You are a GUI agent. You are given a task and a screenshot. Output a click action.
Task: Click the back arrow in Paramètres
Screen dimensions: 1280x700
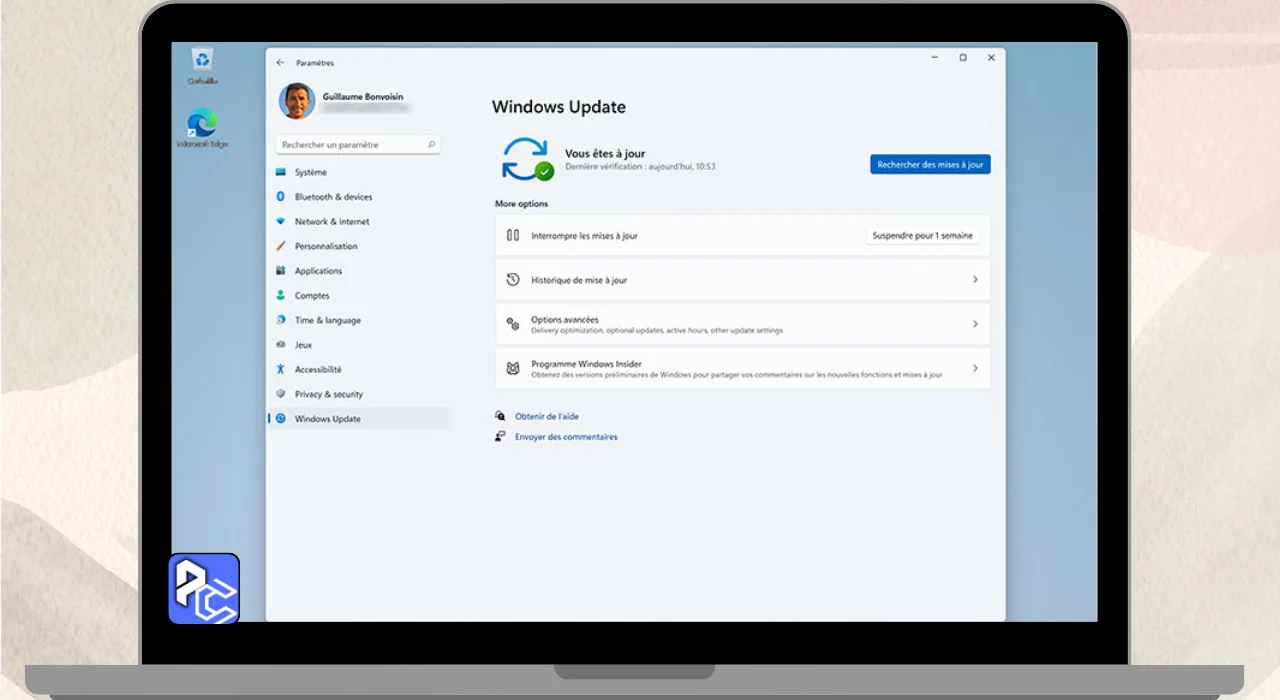point(280,62)
